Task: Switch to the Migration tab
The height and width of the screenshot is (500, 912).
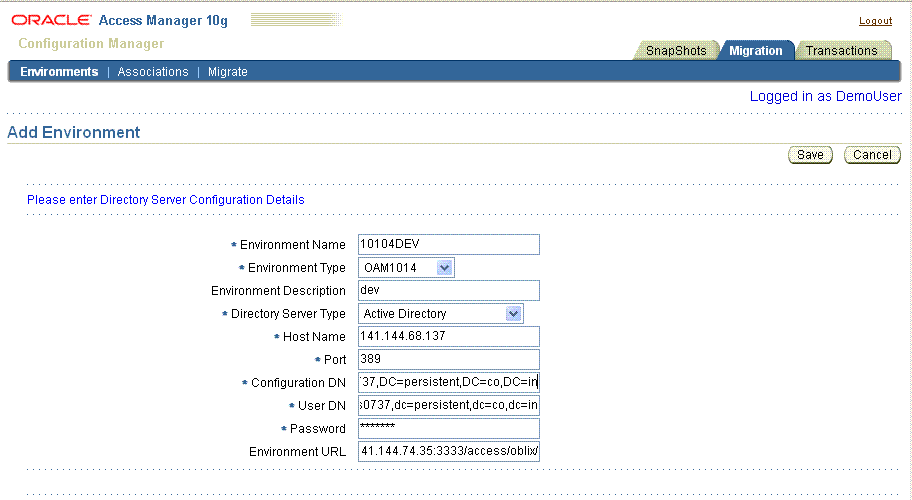Action: (x=756, y=51)
